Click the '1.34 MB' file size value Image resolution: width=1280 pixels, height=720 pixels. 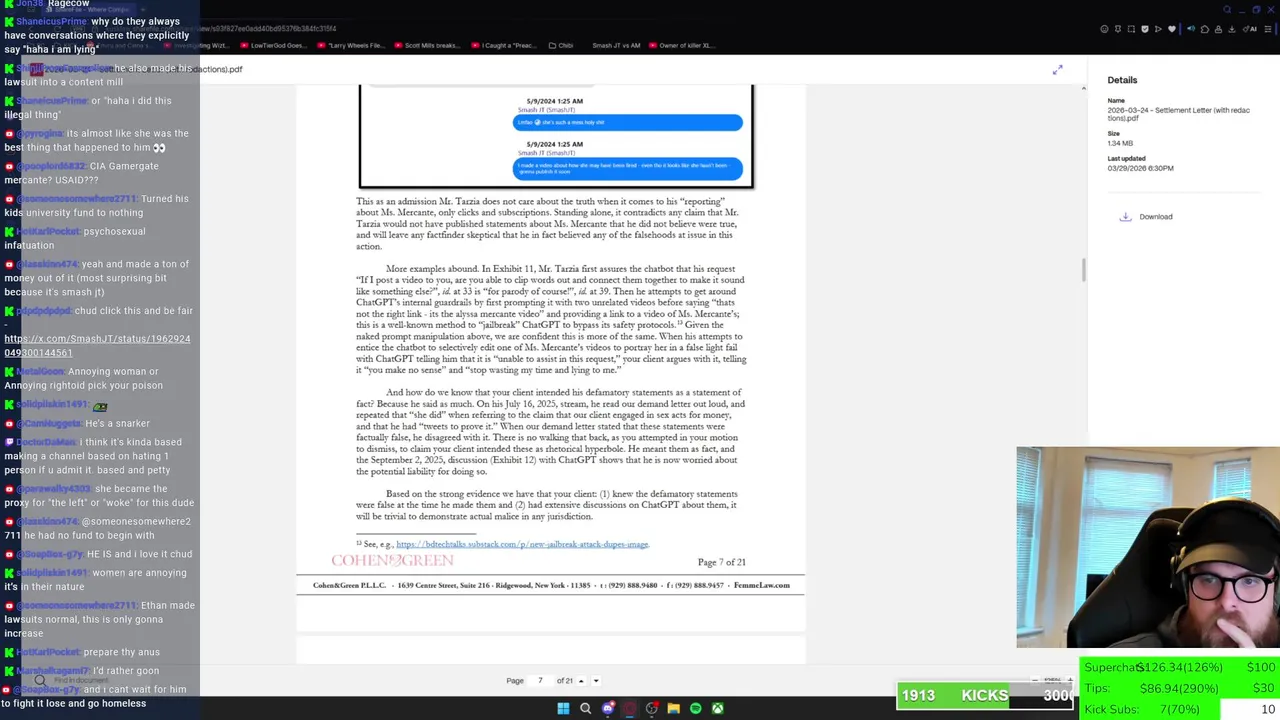tap(1119, 143)
